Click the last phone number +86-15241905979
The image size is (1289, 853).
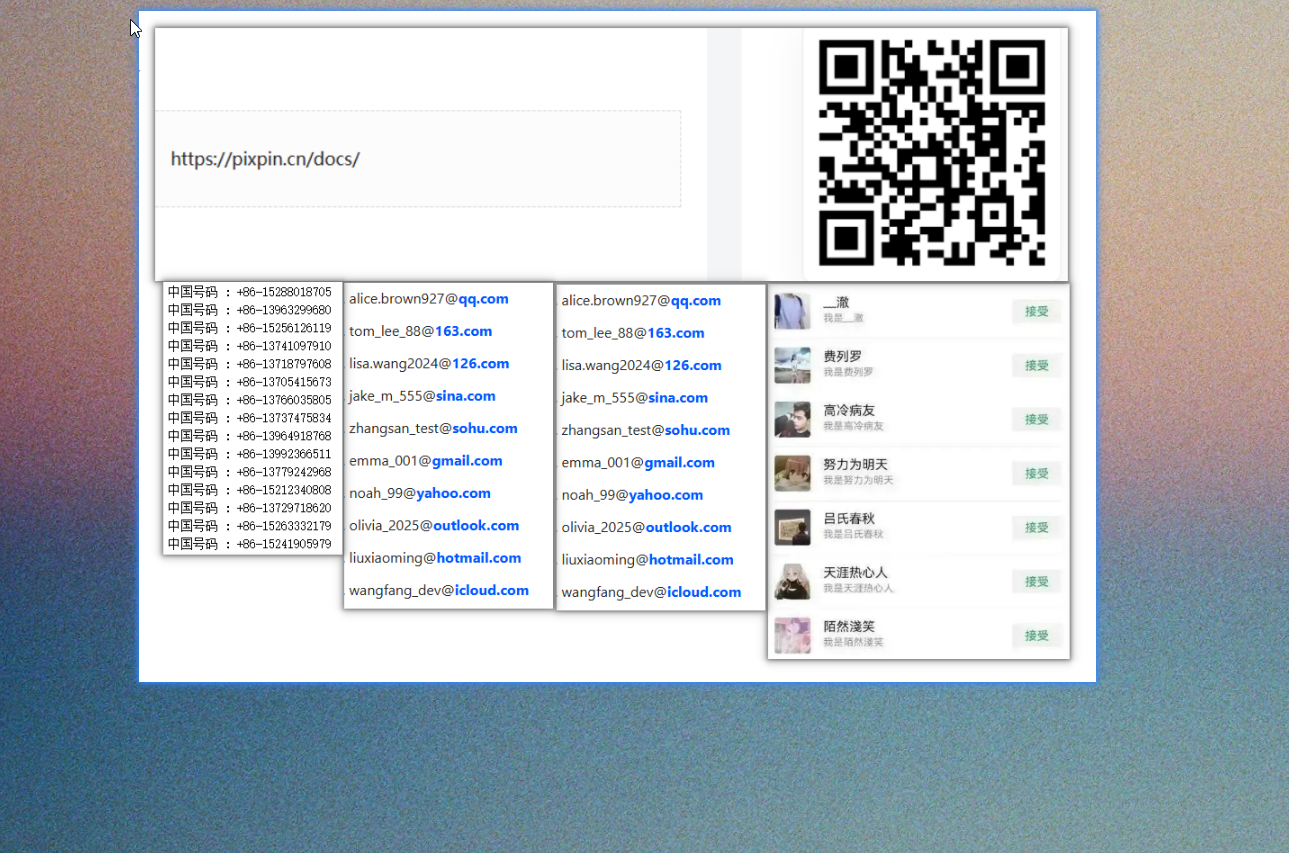[x=283, y=544]
